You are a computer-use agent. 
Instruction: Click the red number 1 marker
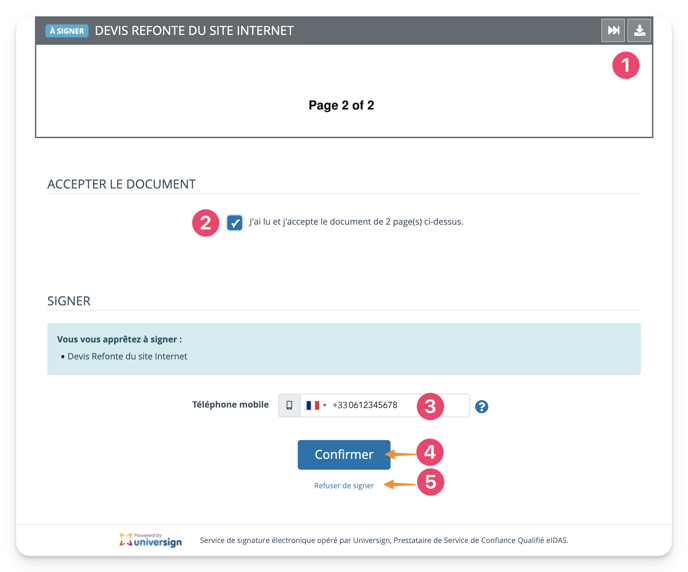(x=626, y=66)
